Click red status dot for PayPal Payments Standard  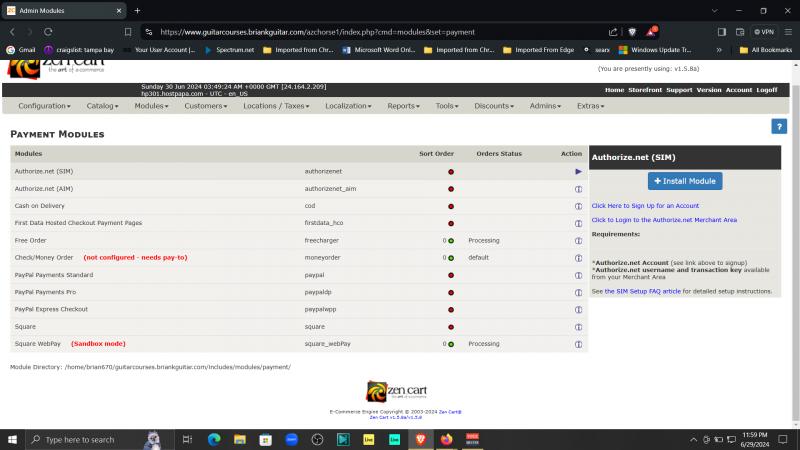(451, 276)
